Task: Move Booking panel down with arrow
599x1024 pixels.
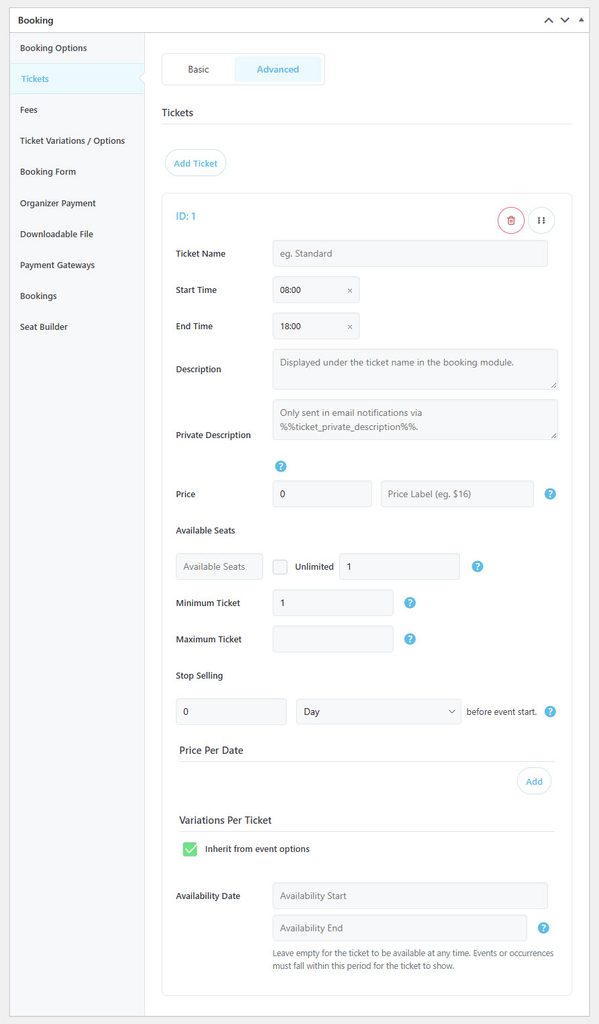Action: (x=565, y=20)
